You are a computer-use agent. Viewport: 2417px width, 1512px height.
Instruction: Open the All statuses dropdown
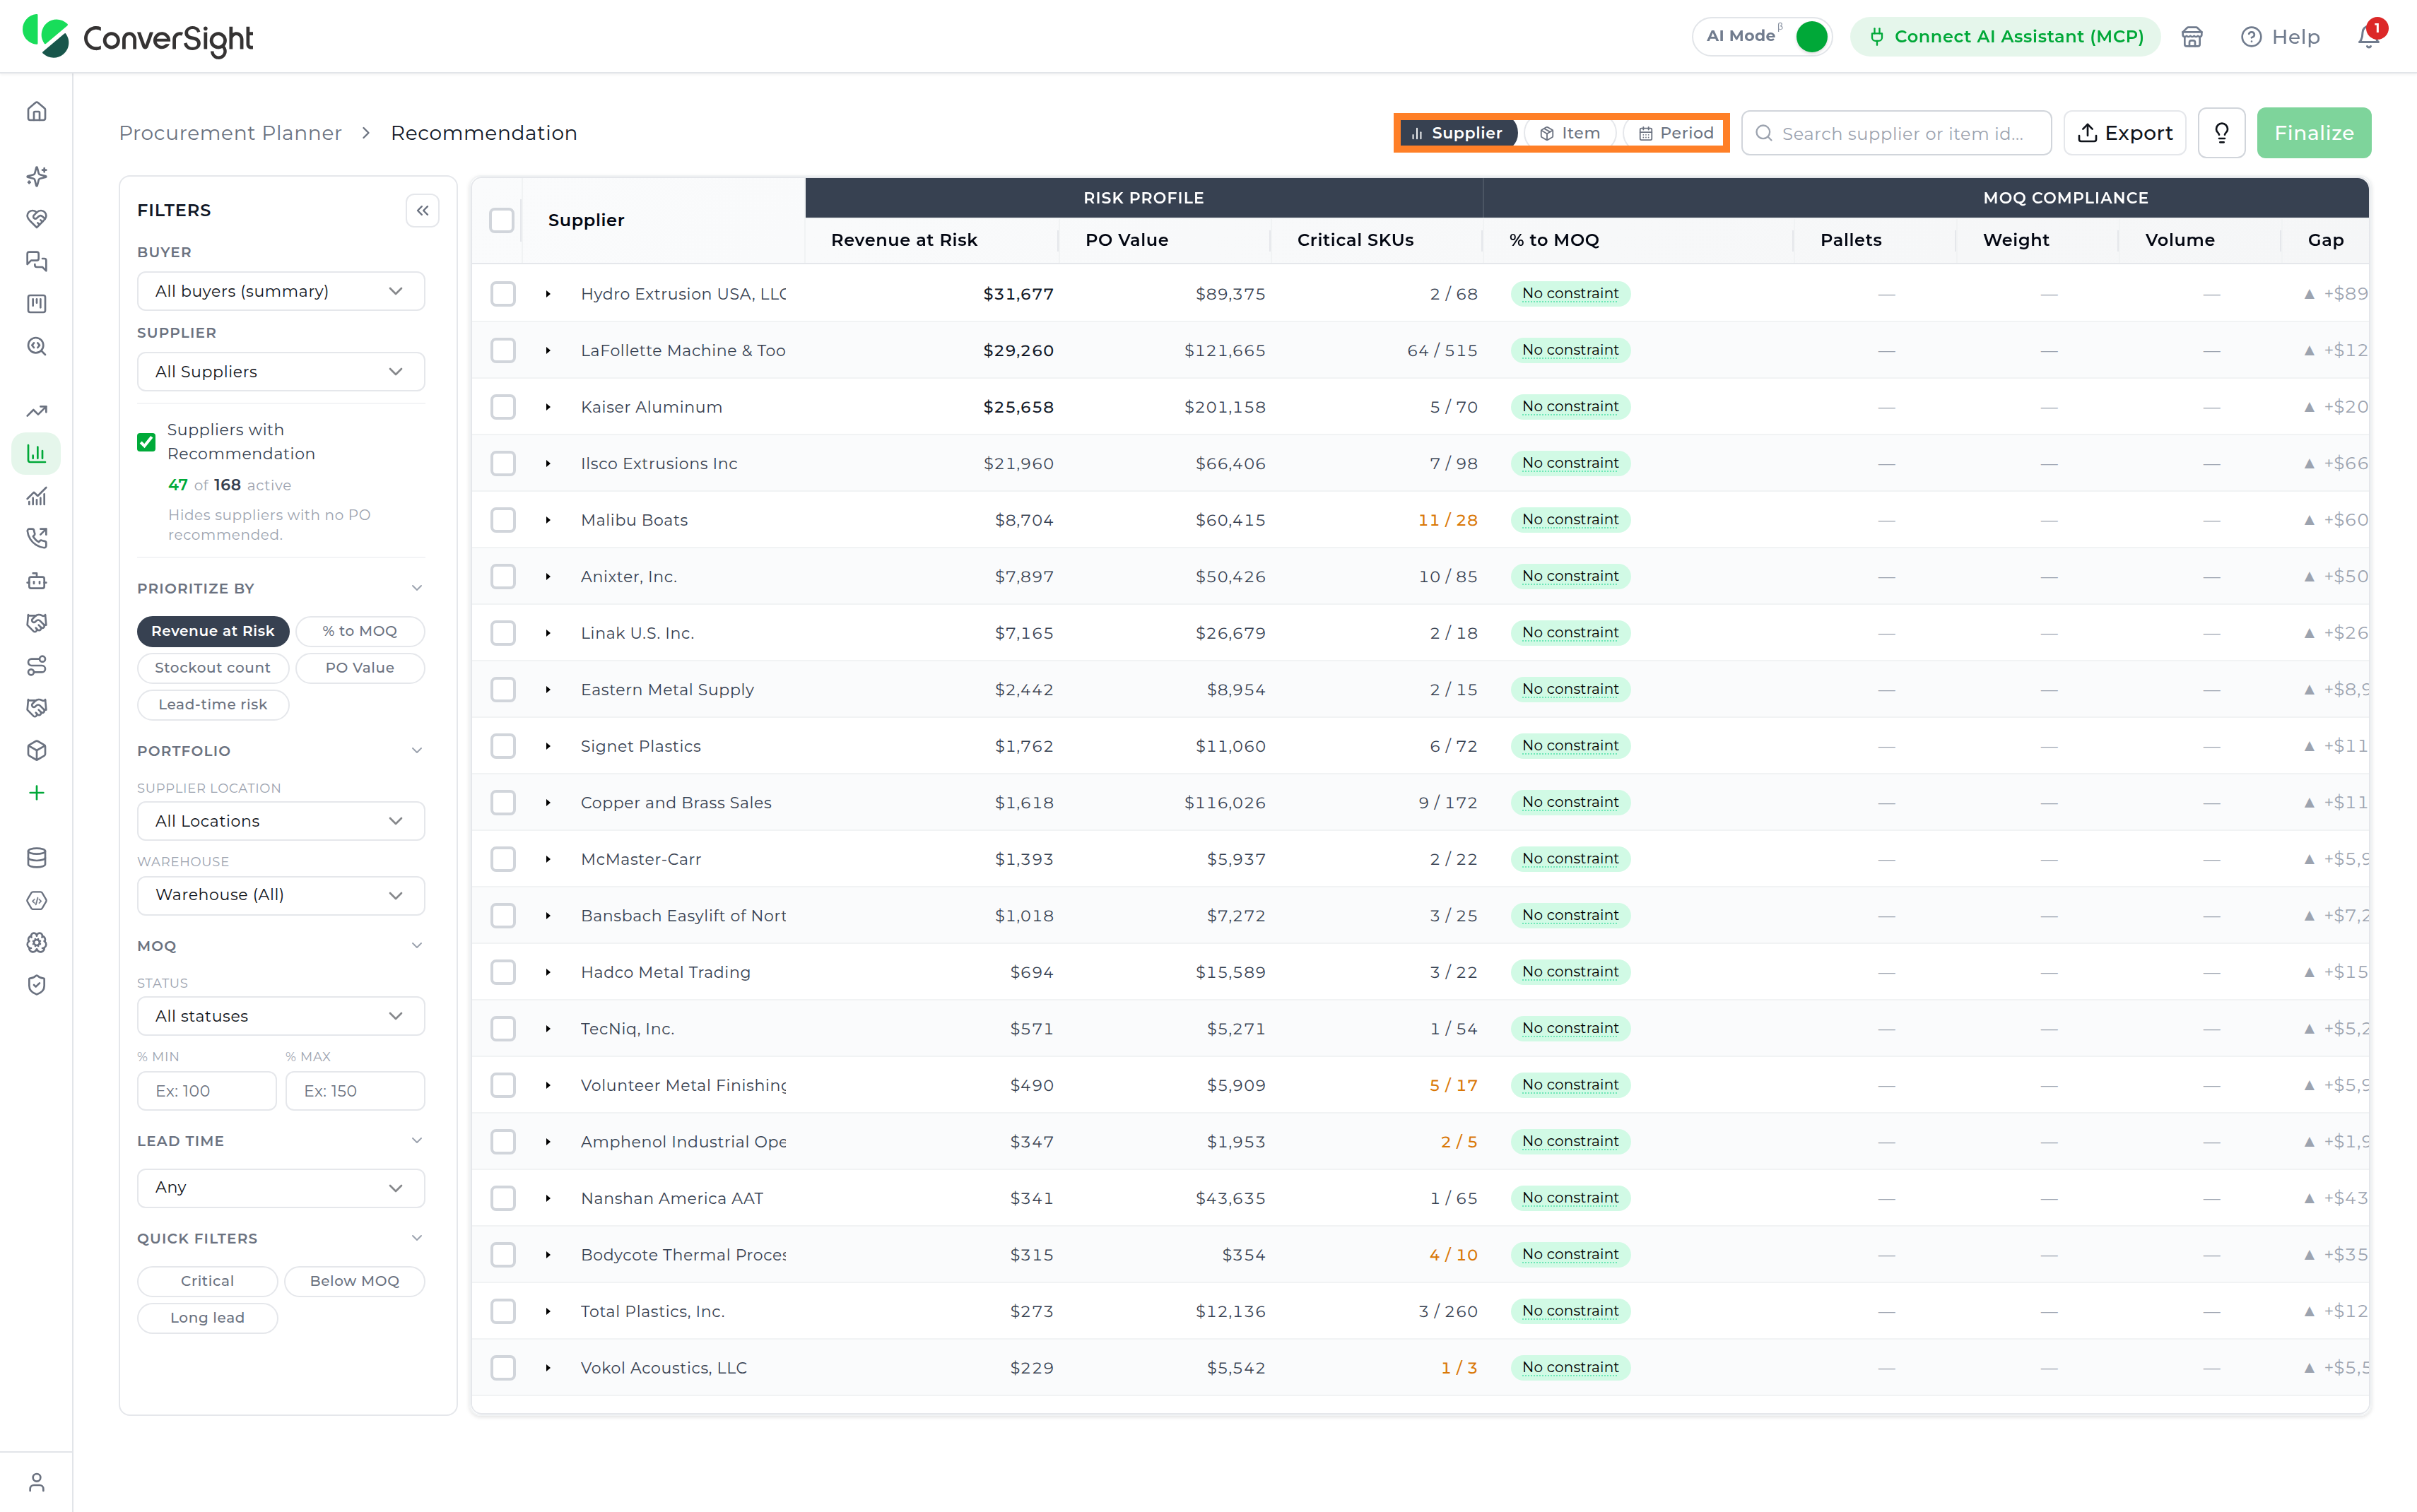click(281, 1016)
